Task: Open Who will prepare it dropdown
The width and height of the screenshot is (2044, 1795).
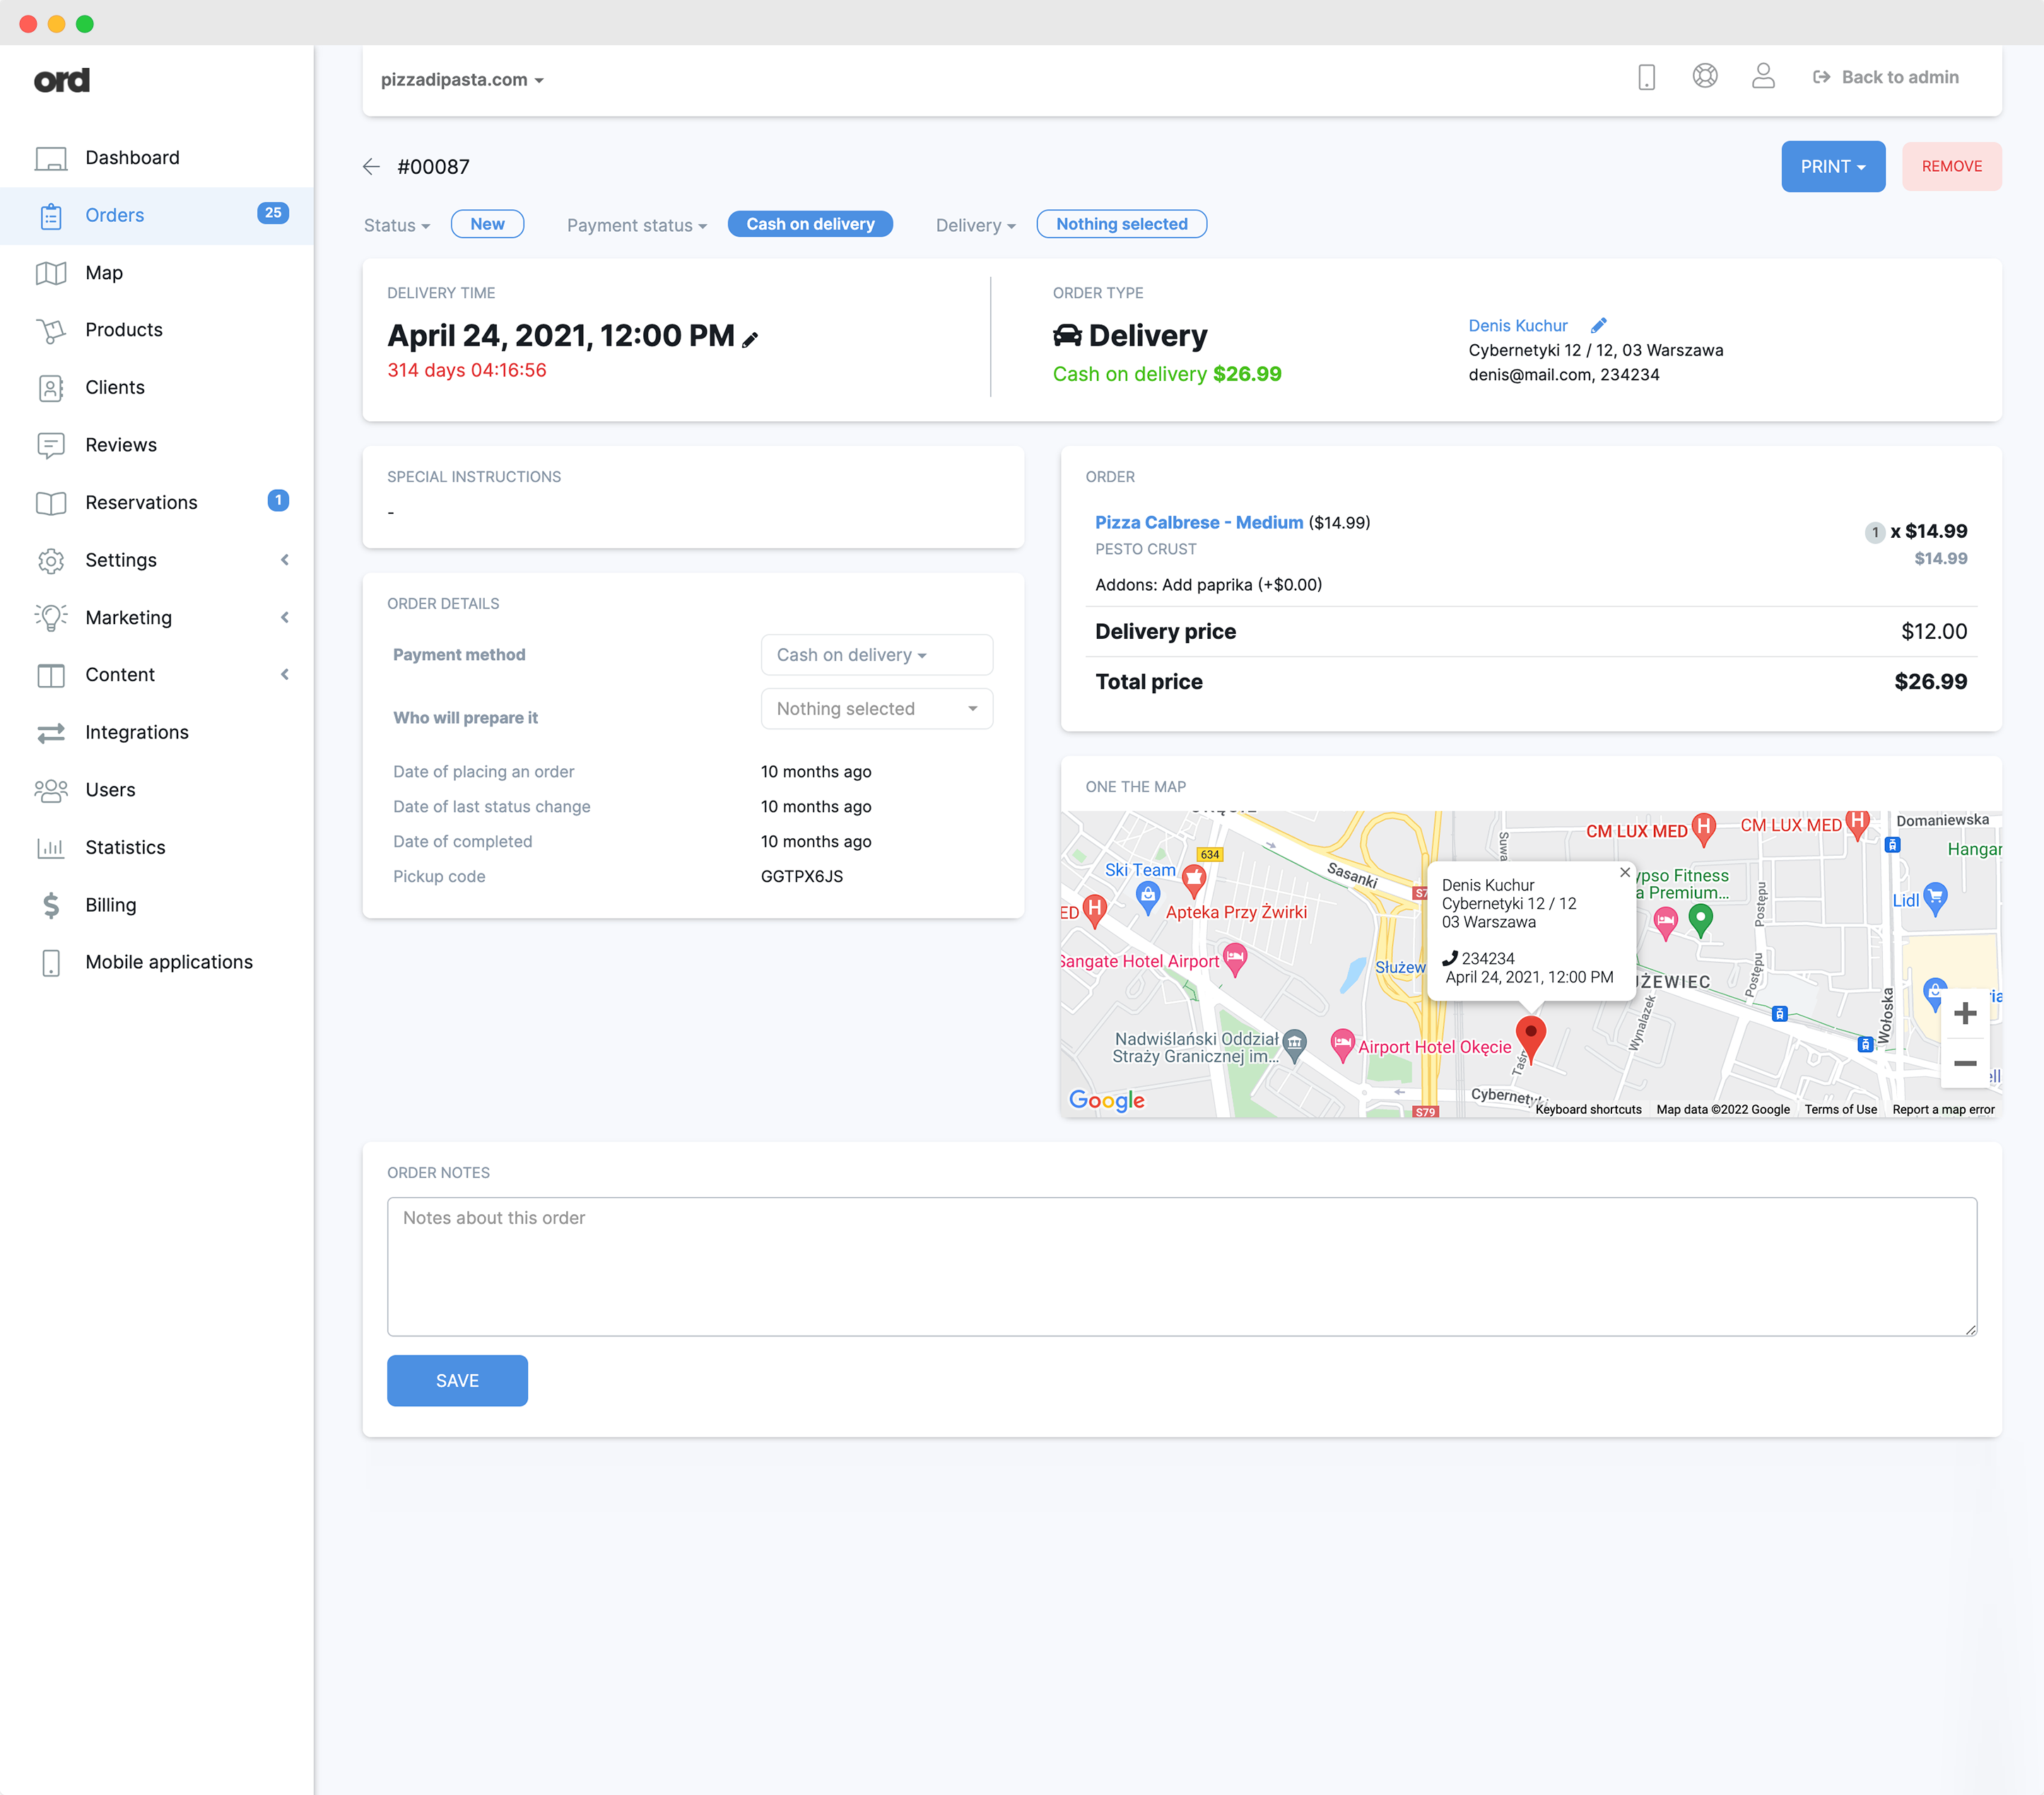Action: click(x=876, y=709)
